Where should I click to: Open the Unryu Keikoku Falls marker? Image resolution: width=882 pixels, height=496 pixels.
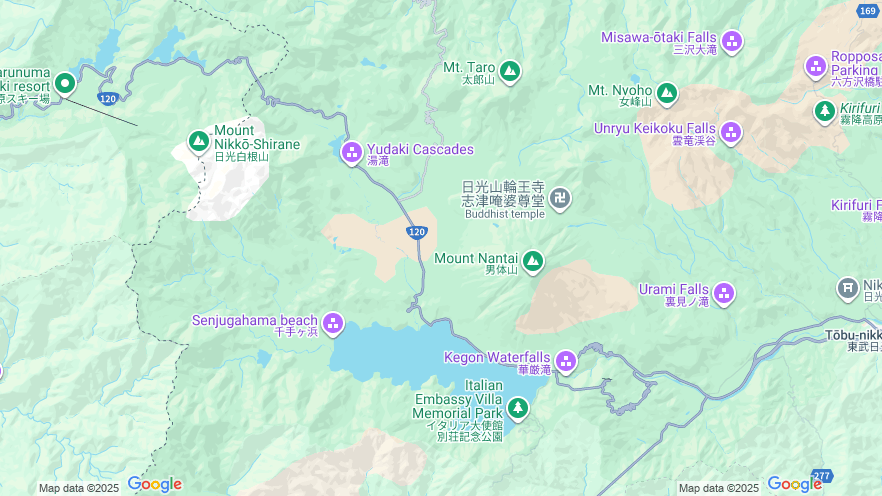pyautogui.click(x=731, y=133)
